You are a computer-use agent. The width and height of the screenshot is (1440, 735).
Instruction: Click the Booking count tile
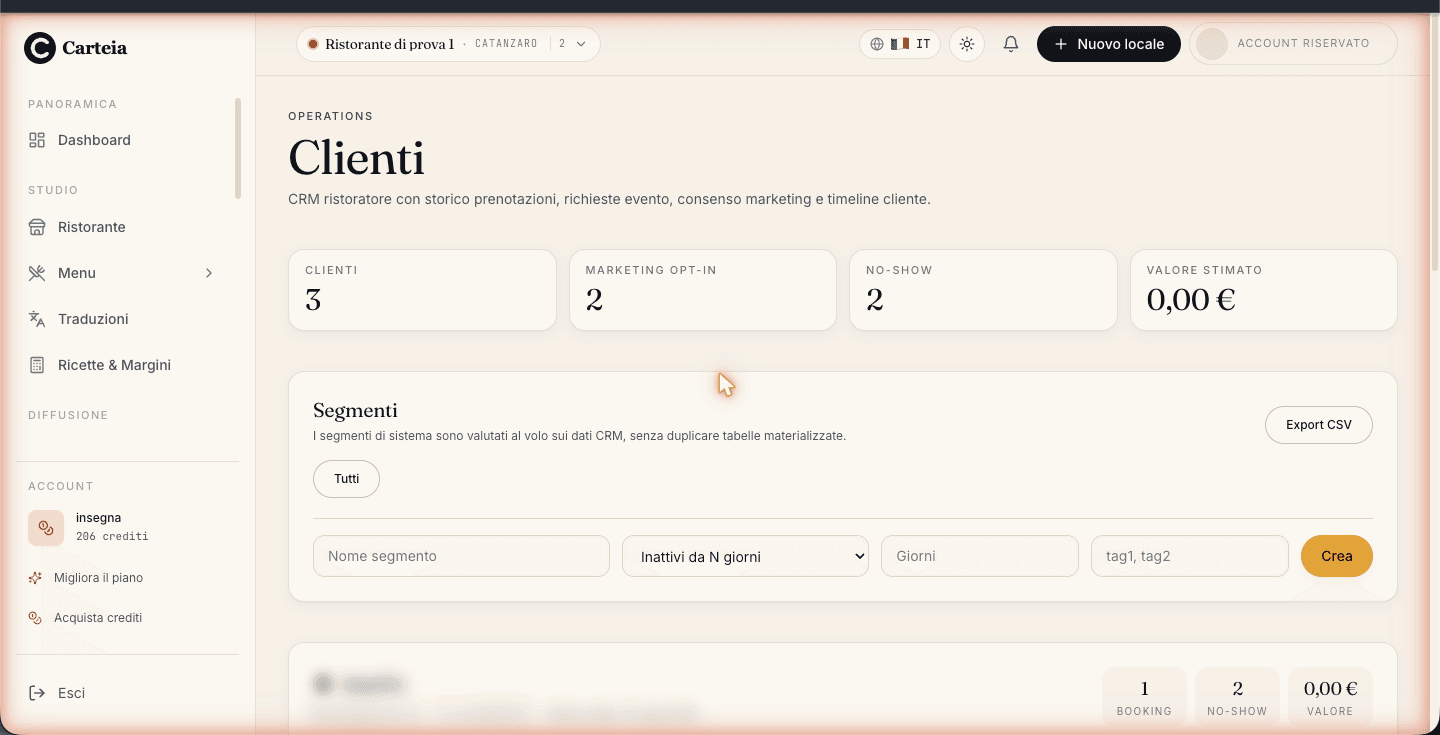click(1144, 697)
